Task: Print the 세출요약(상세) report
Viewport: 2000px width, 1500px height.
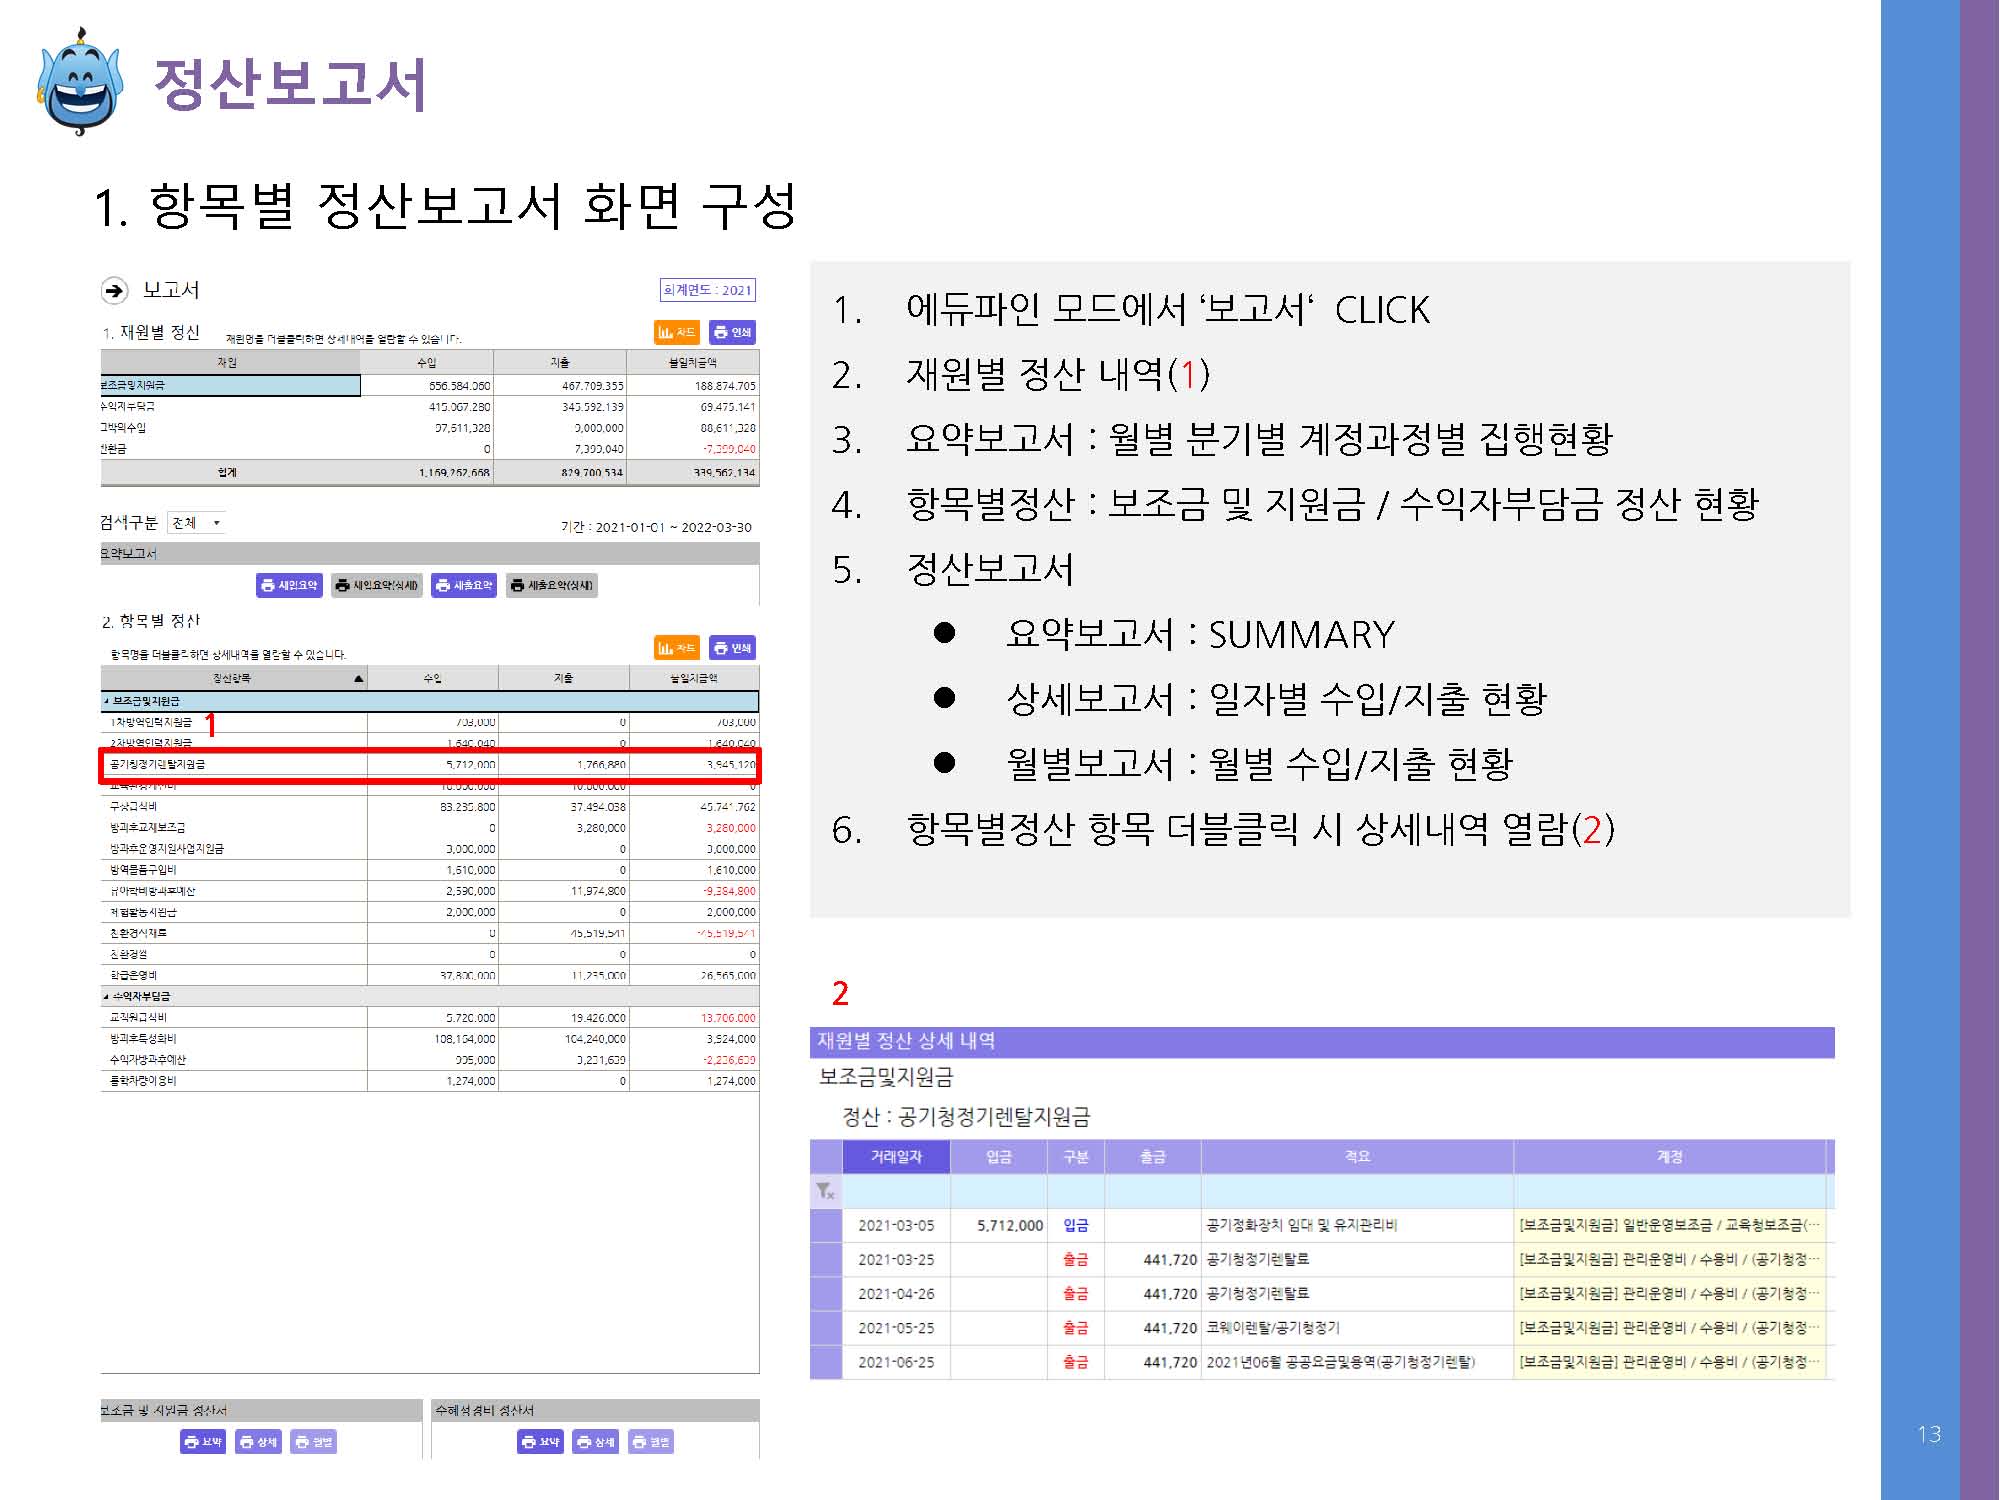Action: pyautogui.click(x=551, y=585)
